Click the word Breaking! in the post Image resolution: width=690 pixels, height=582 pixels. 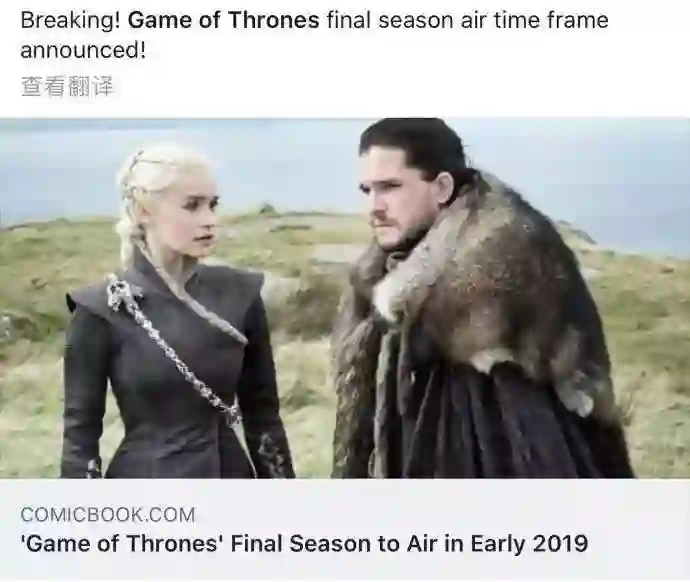click(x=70, y=21)
